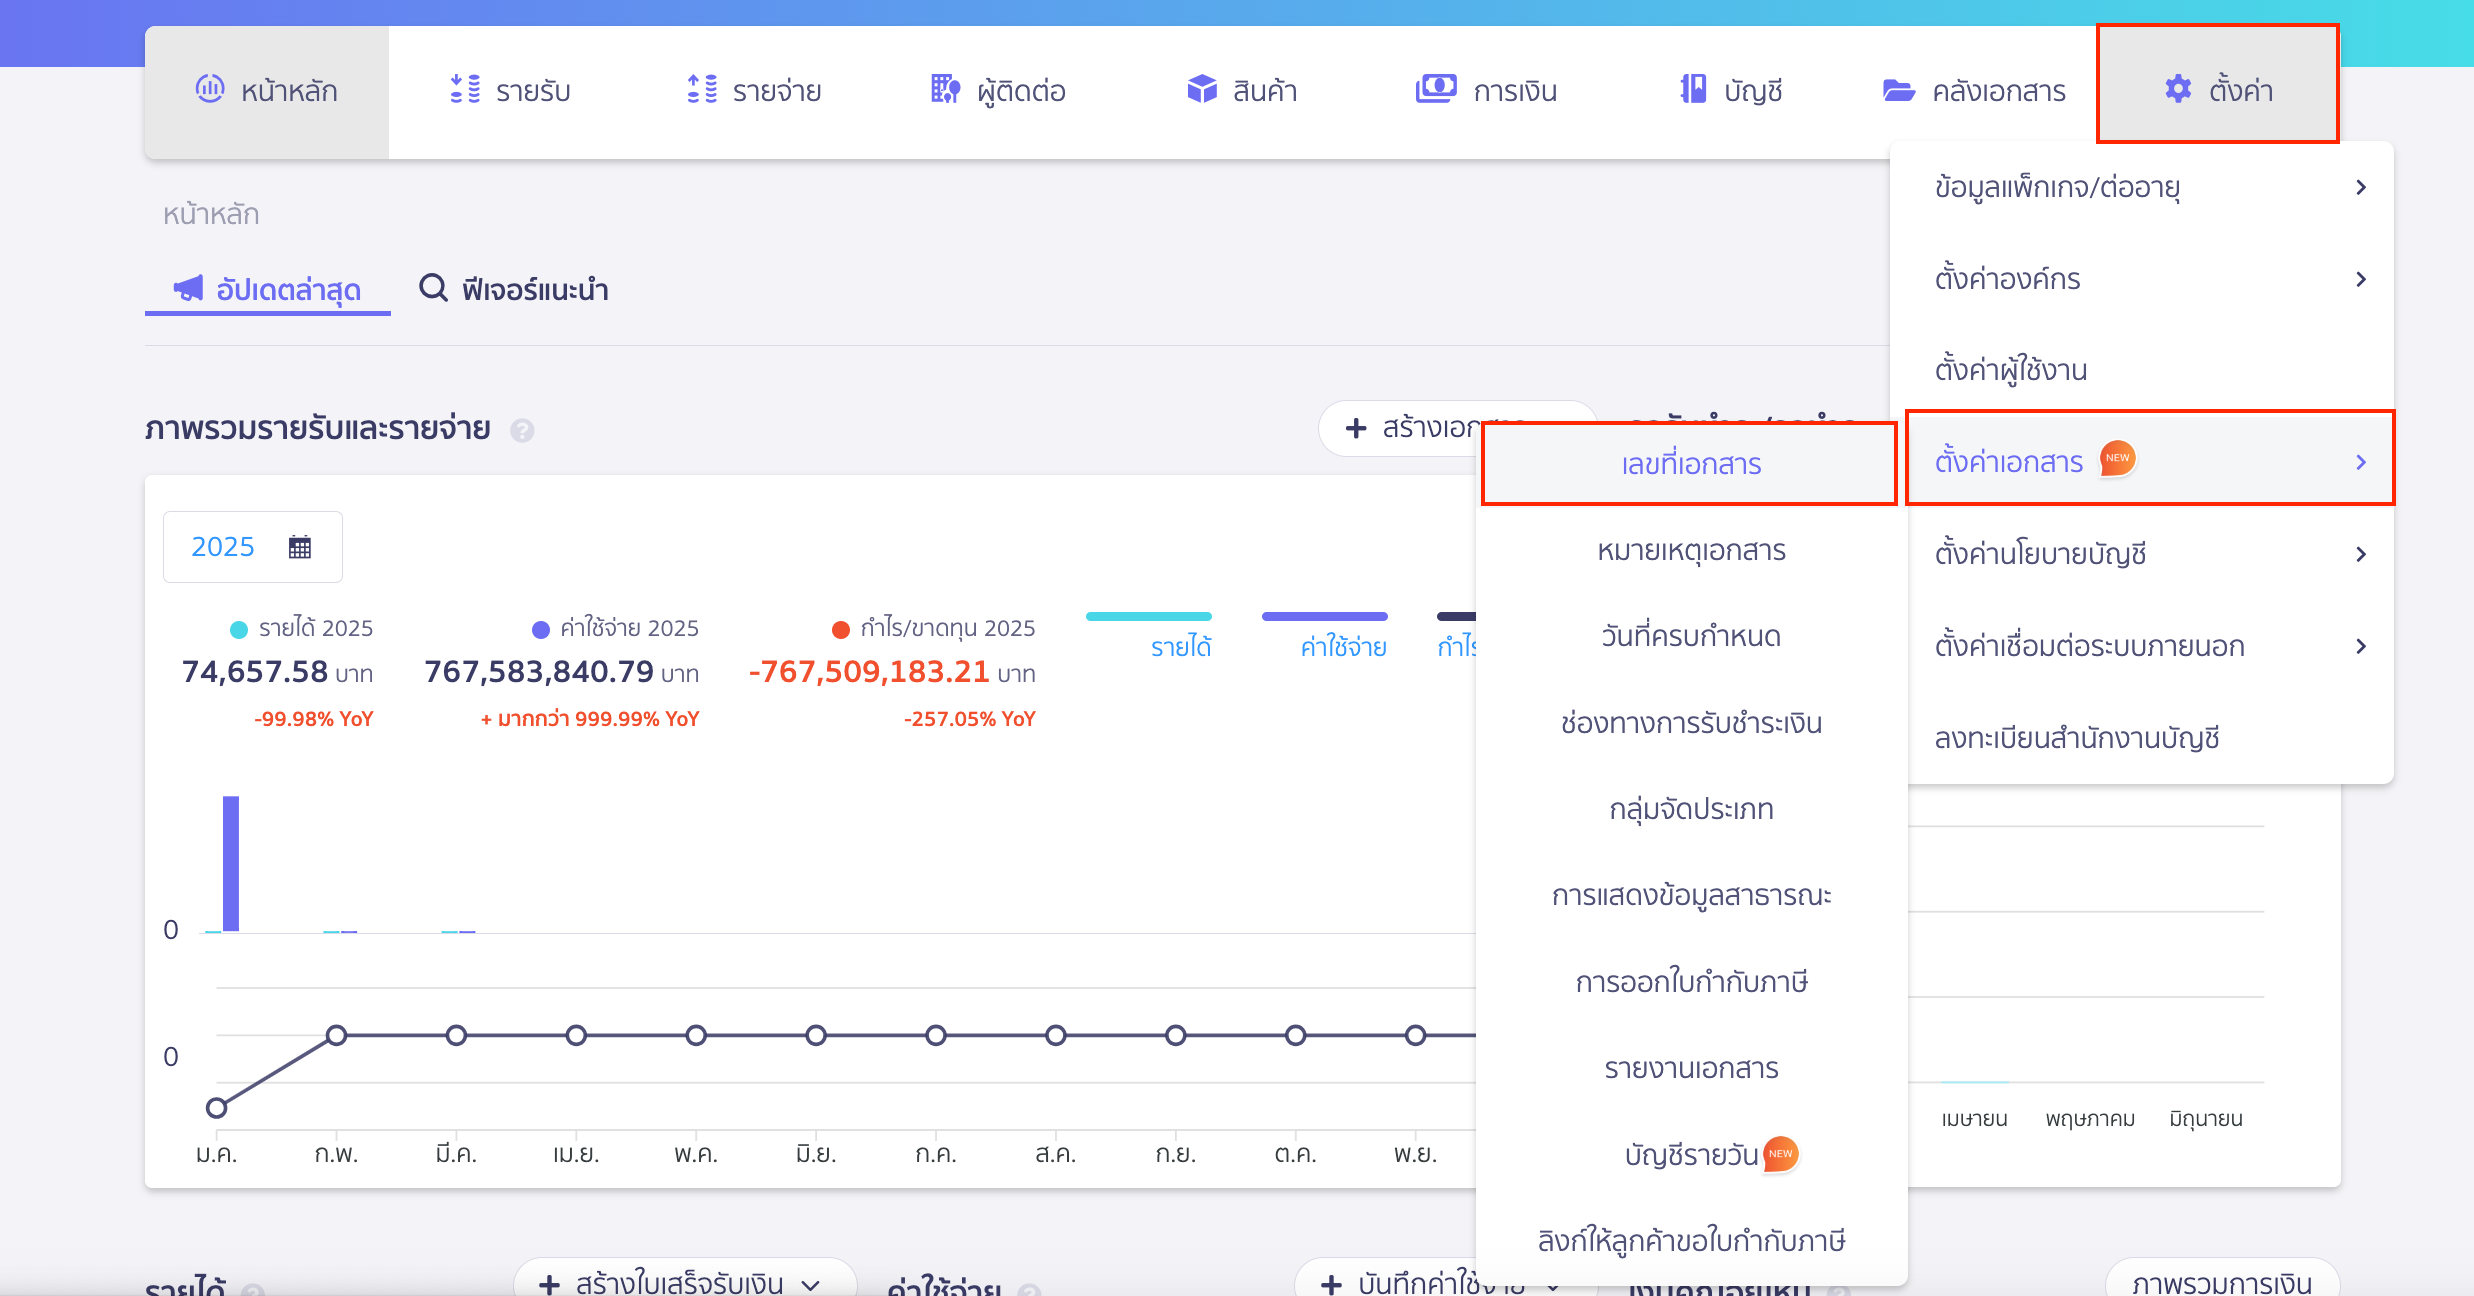Viewport: 2474px width, 1296px height.
Task: Click the ก.พ. point on profit line
Action: coord(336,1035)
